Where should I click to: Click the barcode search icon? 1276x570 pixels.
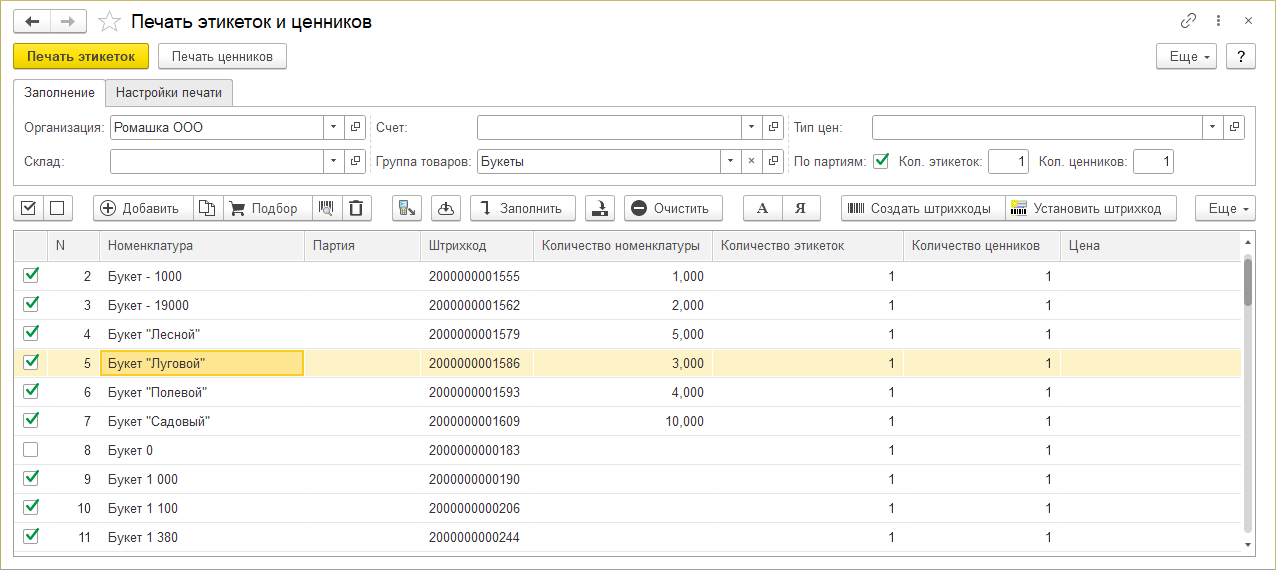coord(326,208)
